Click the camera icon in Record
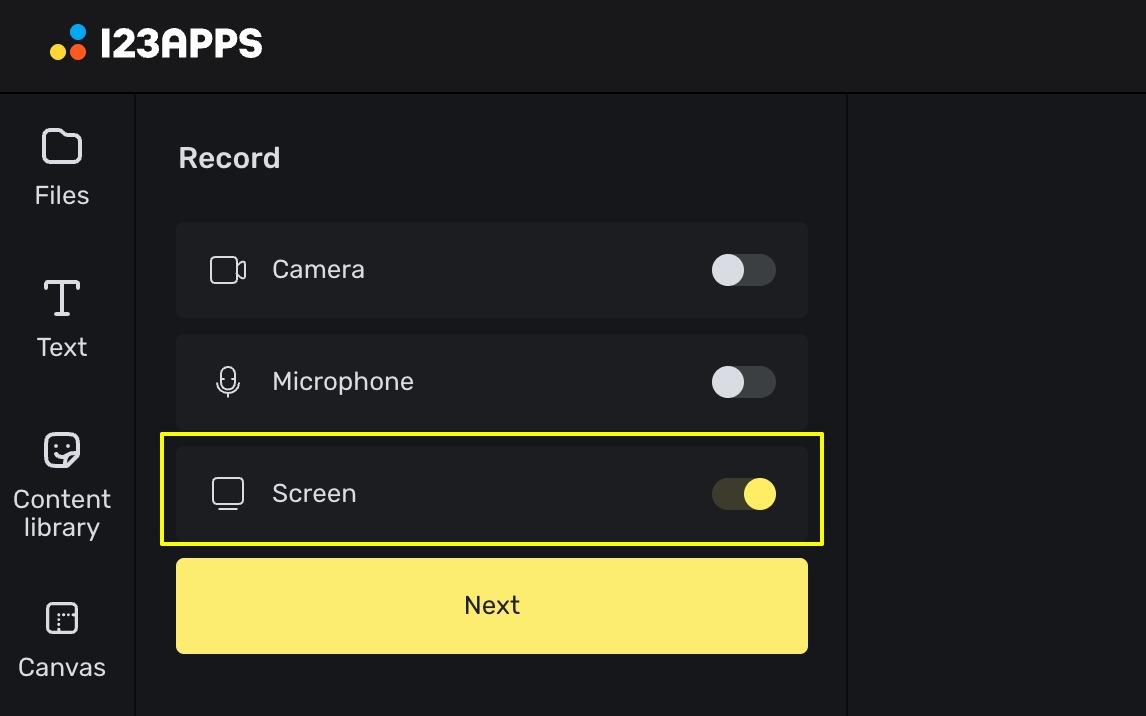1146x716 pixels. 228,270
